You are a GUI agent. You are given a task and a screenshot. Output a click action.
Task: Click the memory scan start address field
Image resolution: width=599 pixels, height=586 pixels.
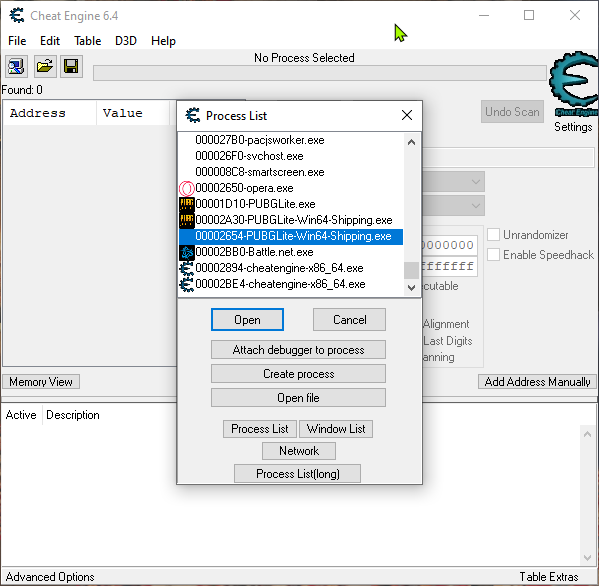coord(450,245)
